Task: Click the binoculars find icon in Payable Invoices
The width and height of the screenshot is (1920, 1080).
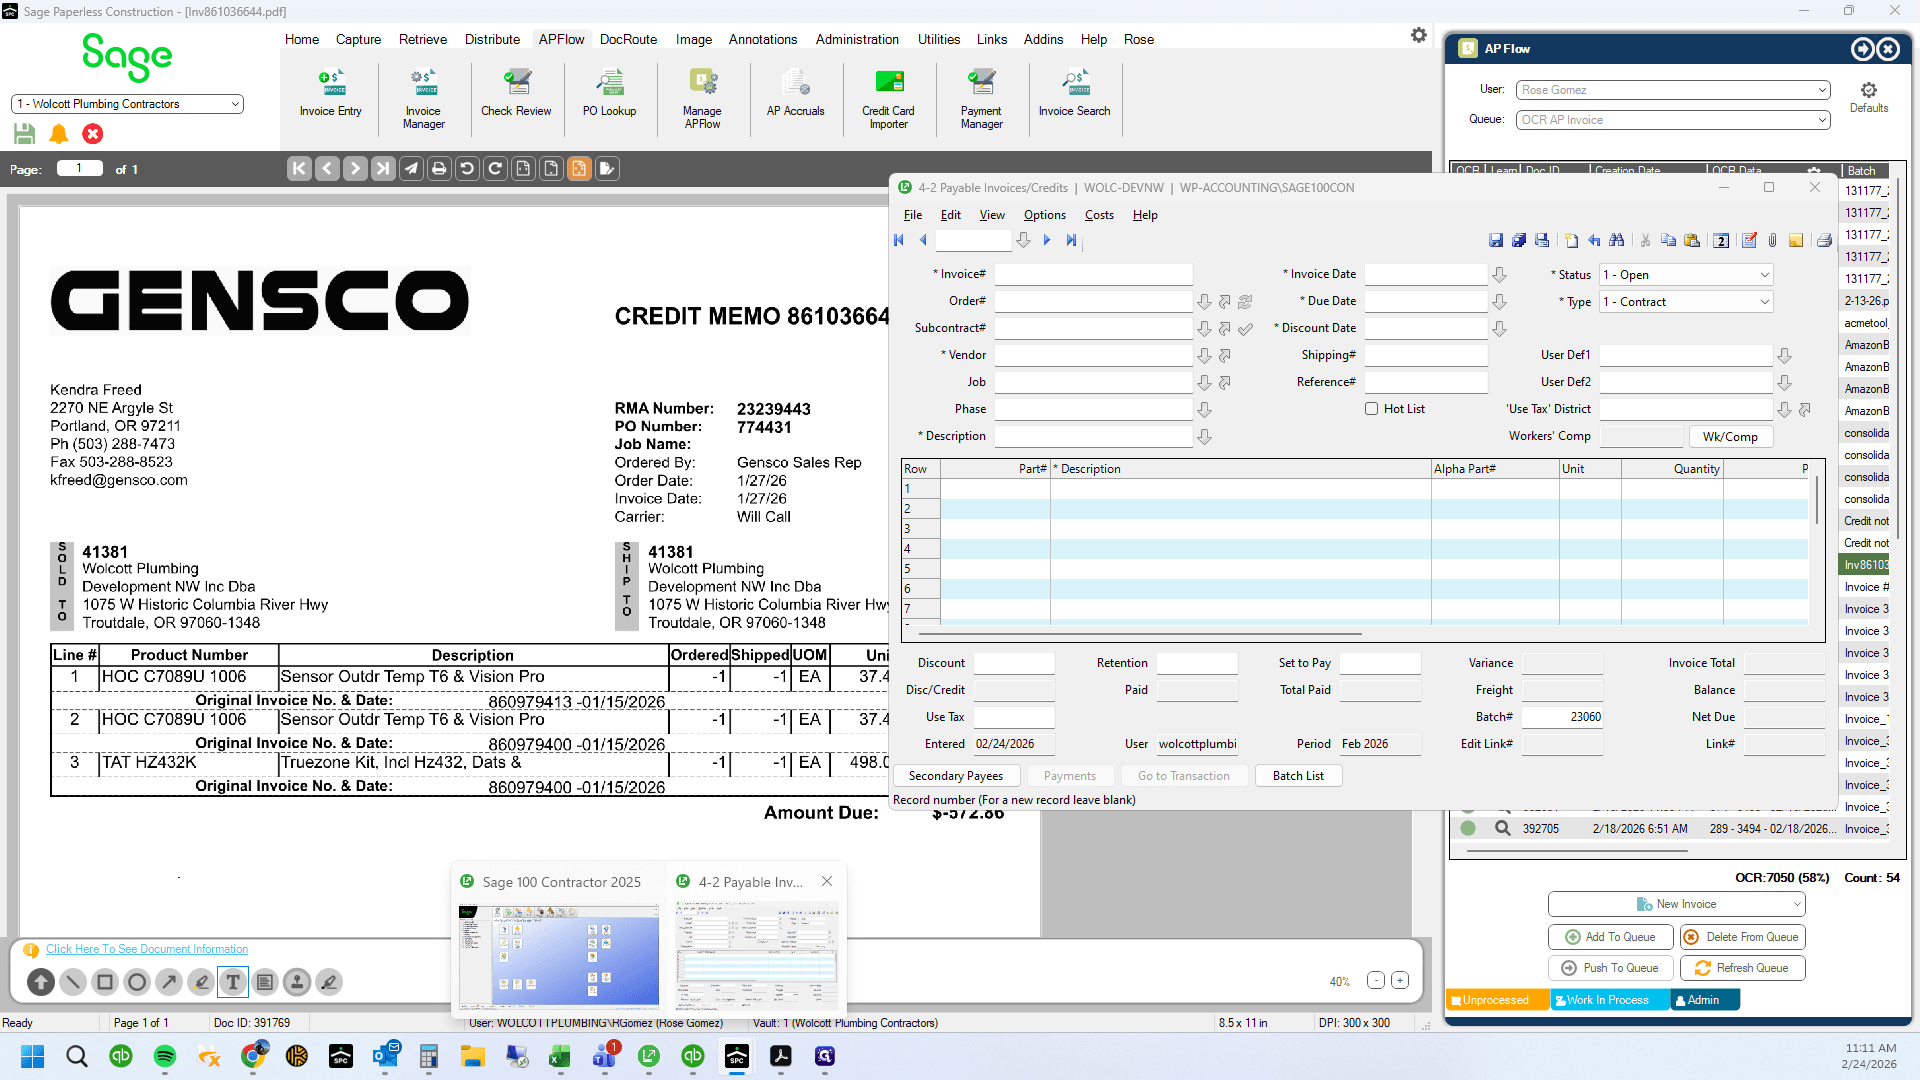Action: point(1617,241)
